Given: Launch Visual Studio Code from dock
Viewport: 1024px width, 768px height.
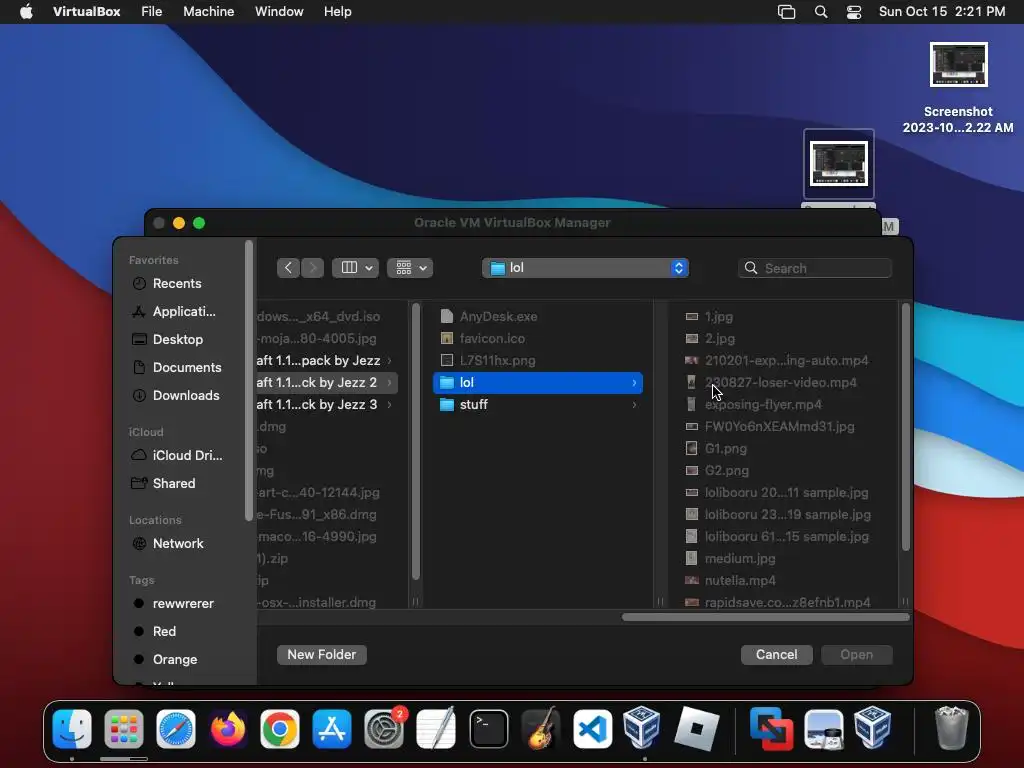Looking at the screenshot, I should tap(592, 729).
